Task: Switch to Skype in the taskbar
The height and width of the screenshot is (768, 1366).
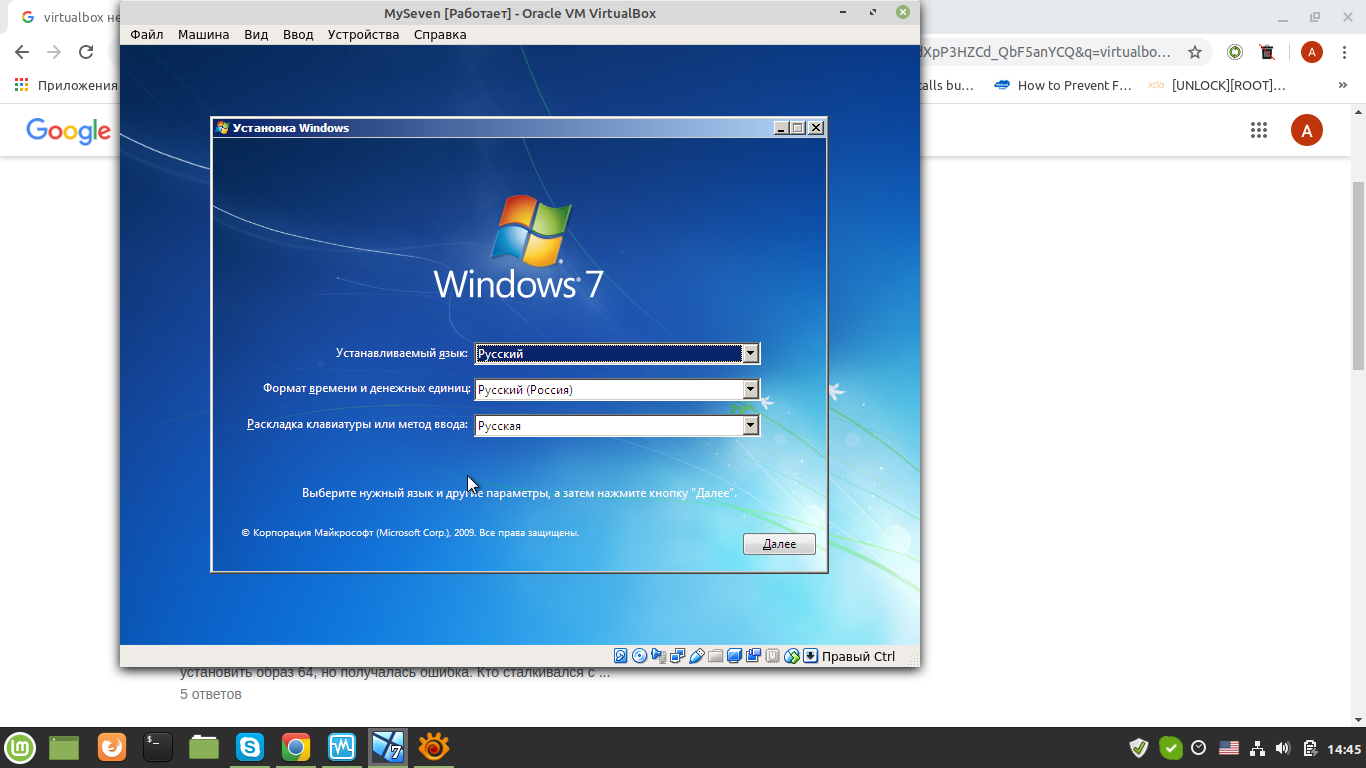Action: [250, 747]
